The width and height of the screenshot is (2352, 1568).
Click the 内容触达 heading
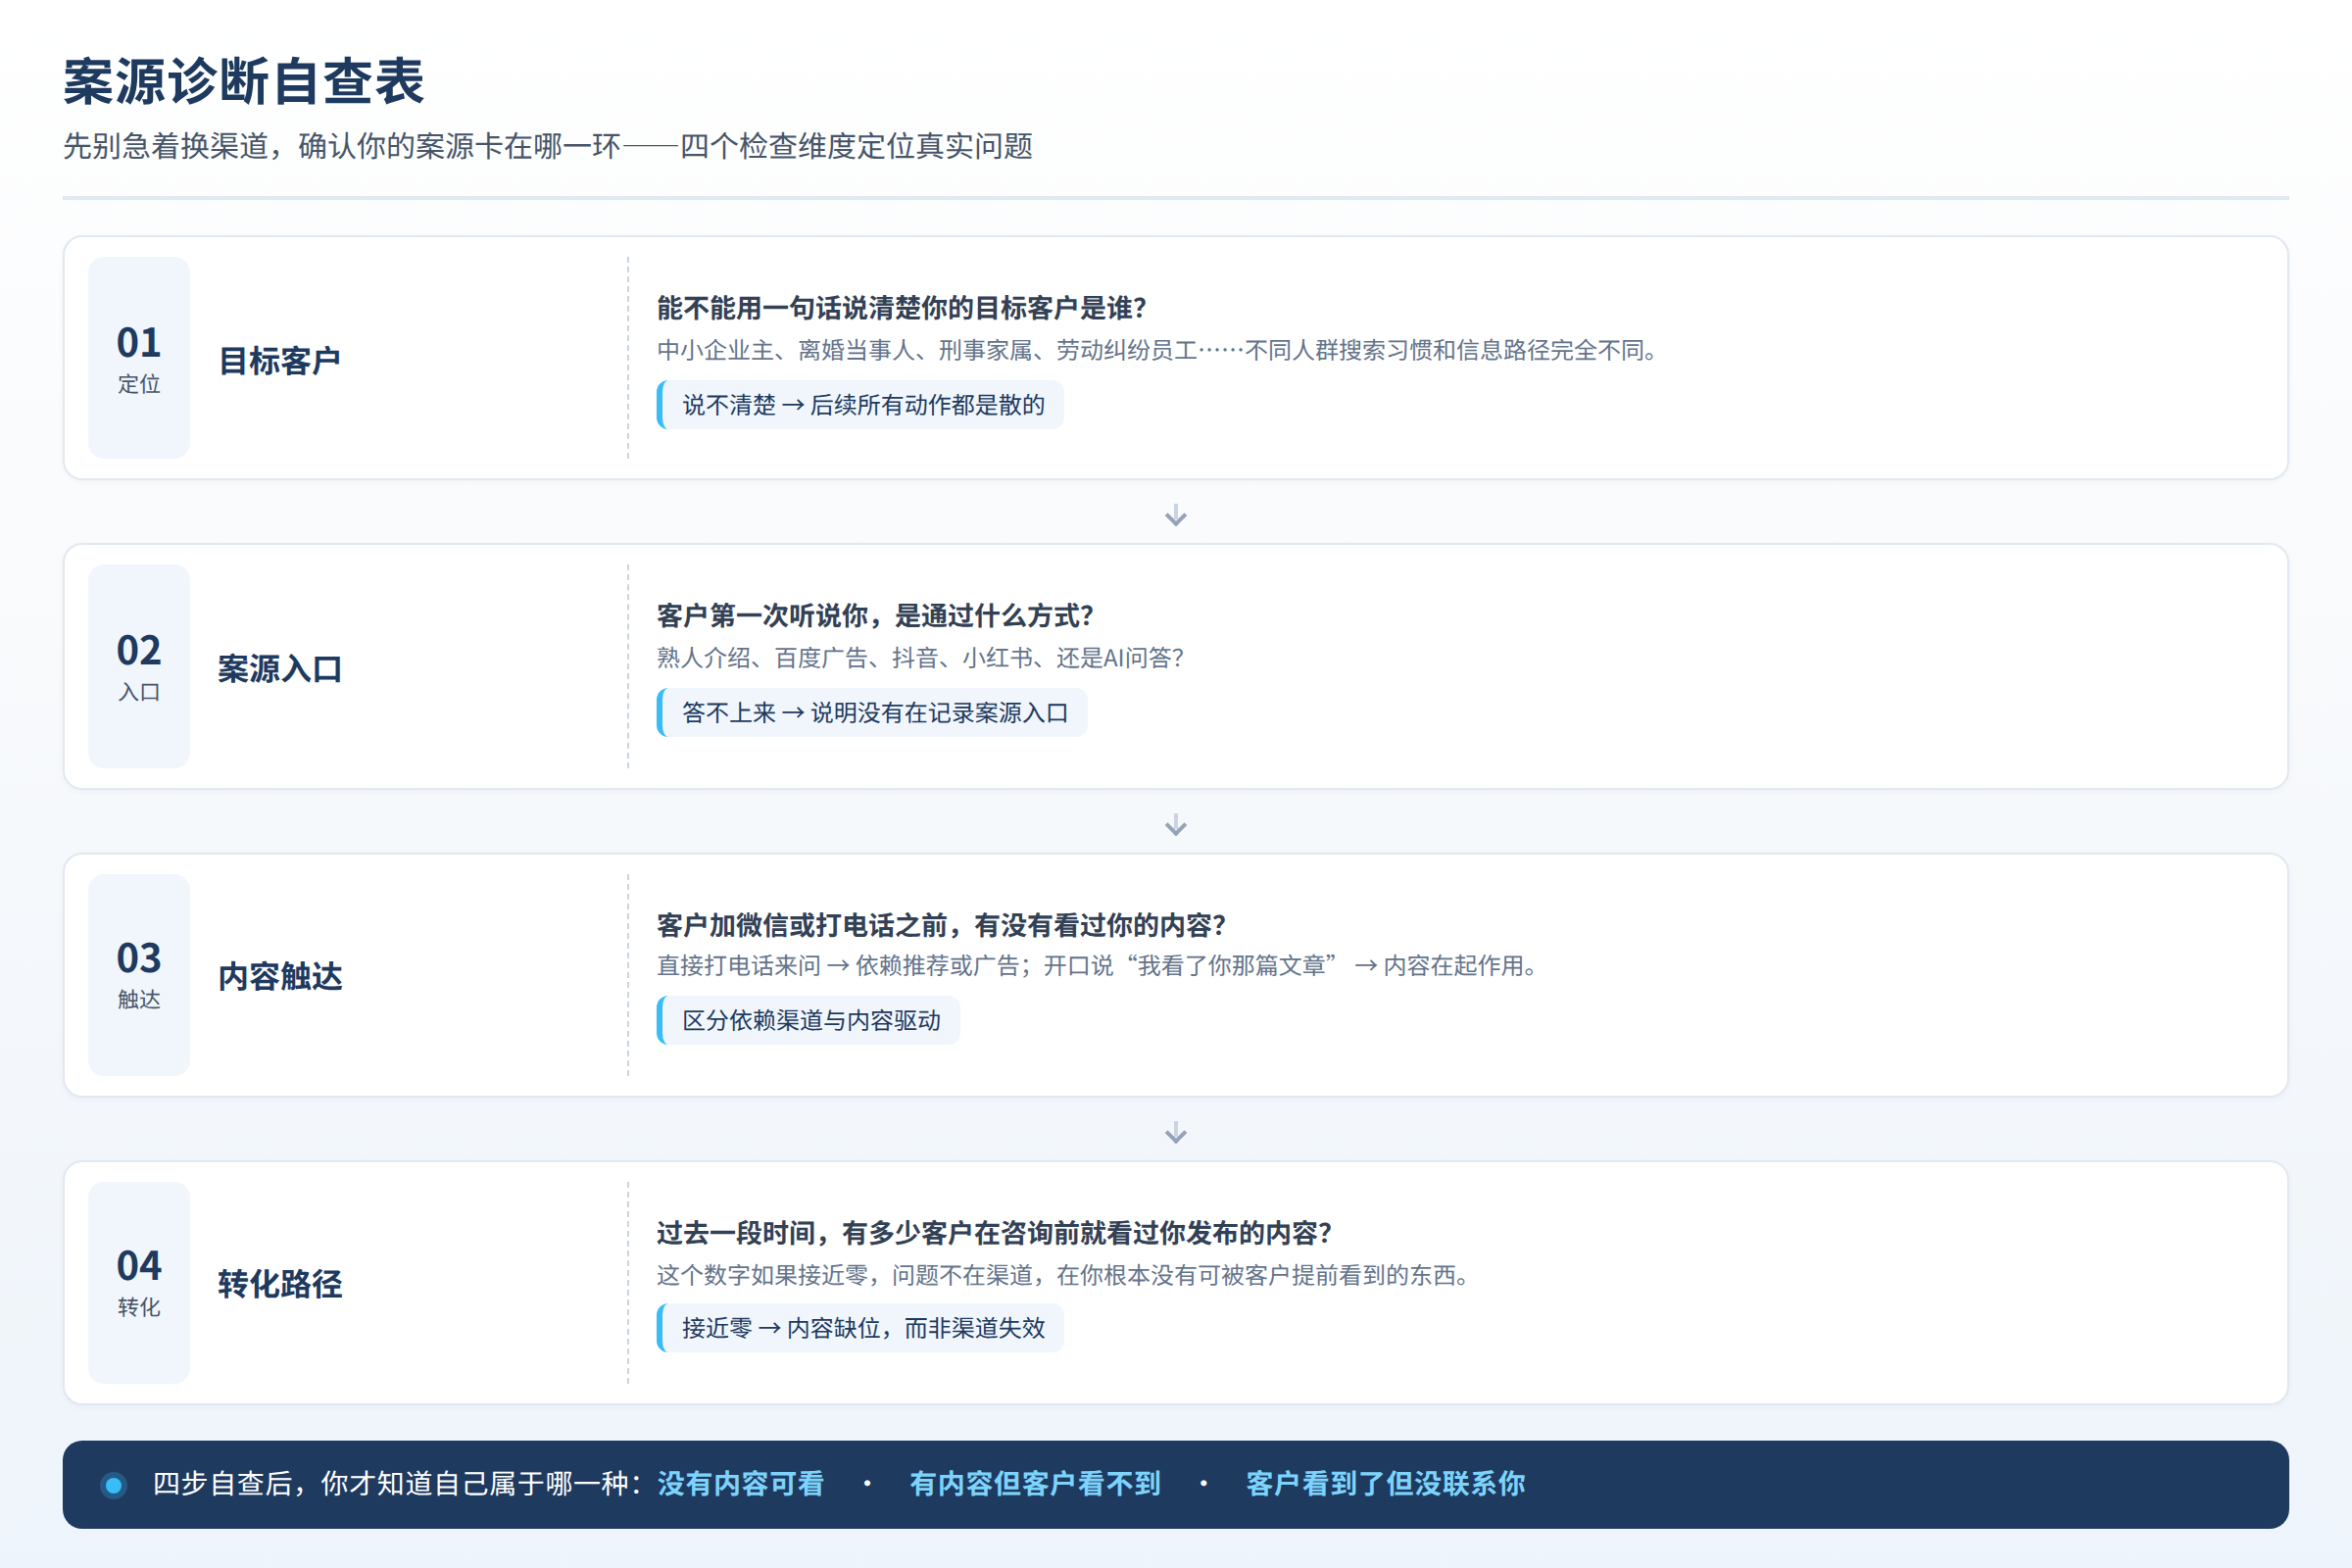point(280,977)
